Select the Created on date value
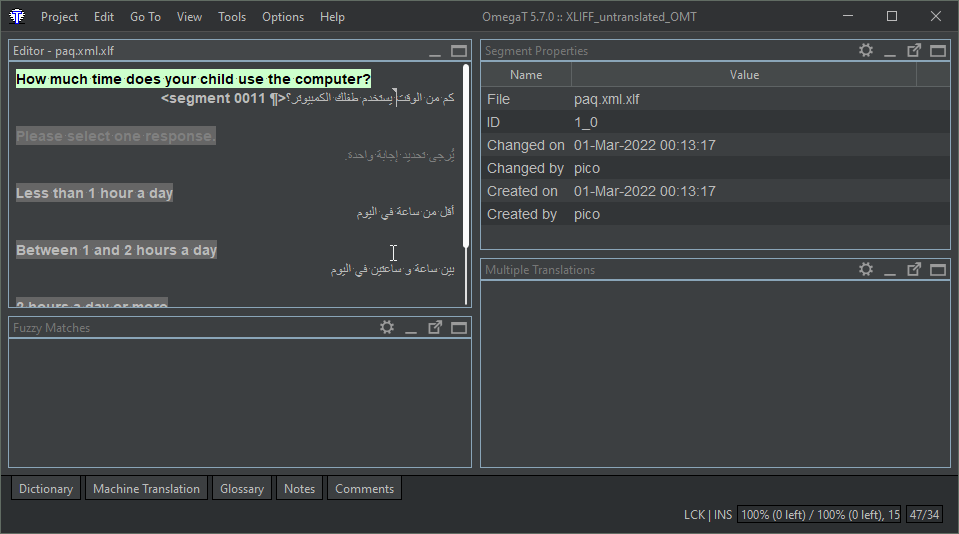 pyautogui.click(x=645, y=191)
